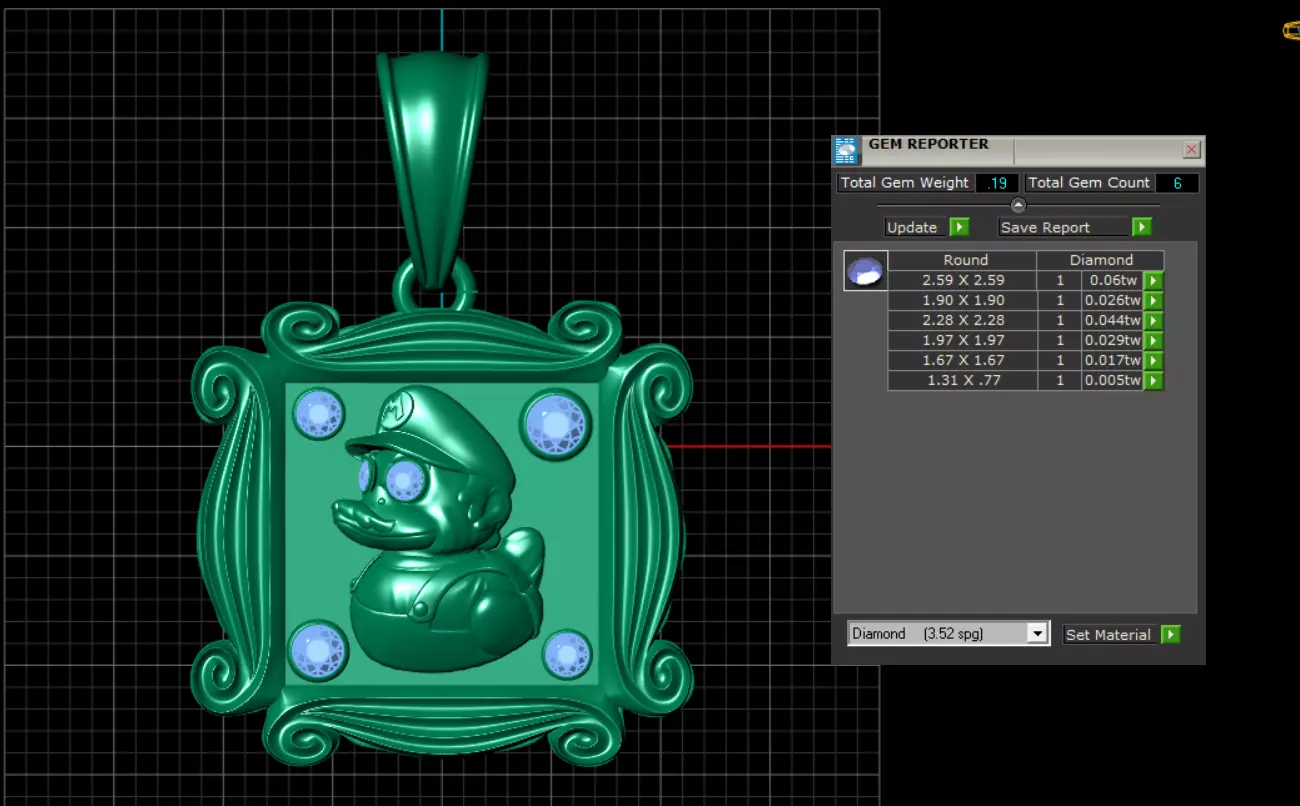Select the 1.97 X 1.97 size cell
1300x806 pixels.
[962, 340]
